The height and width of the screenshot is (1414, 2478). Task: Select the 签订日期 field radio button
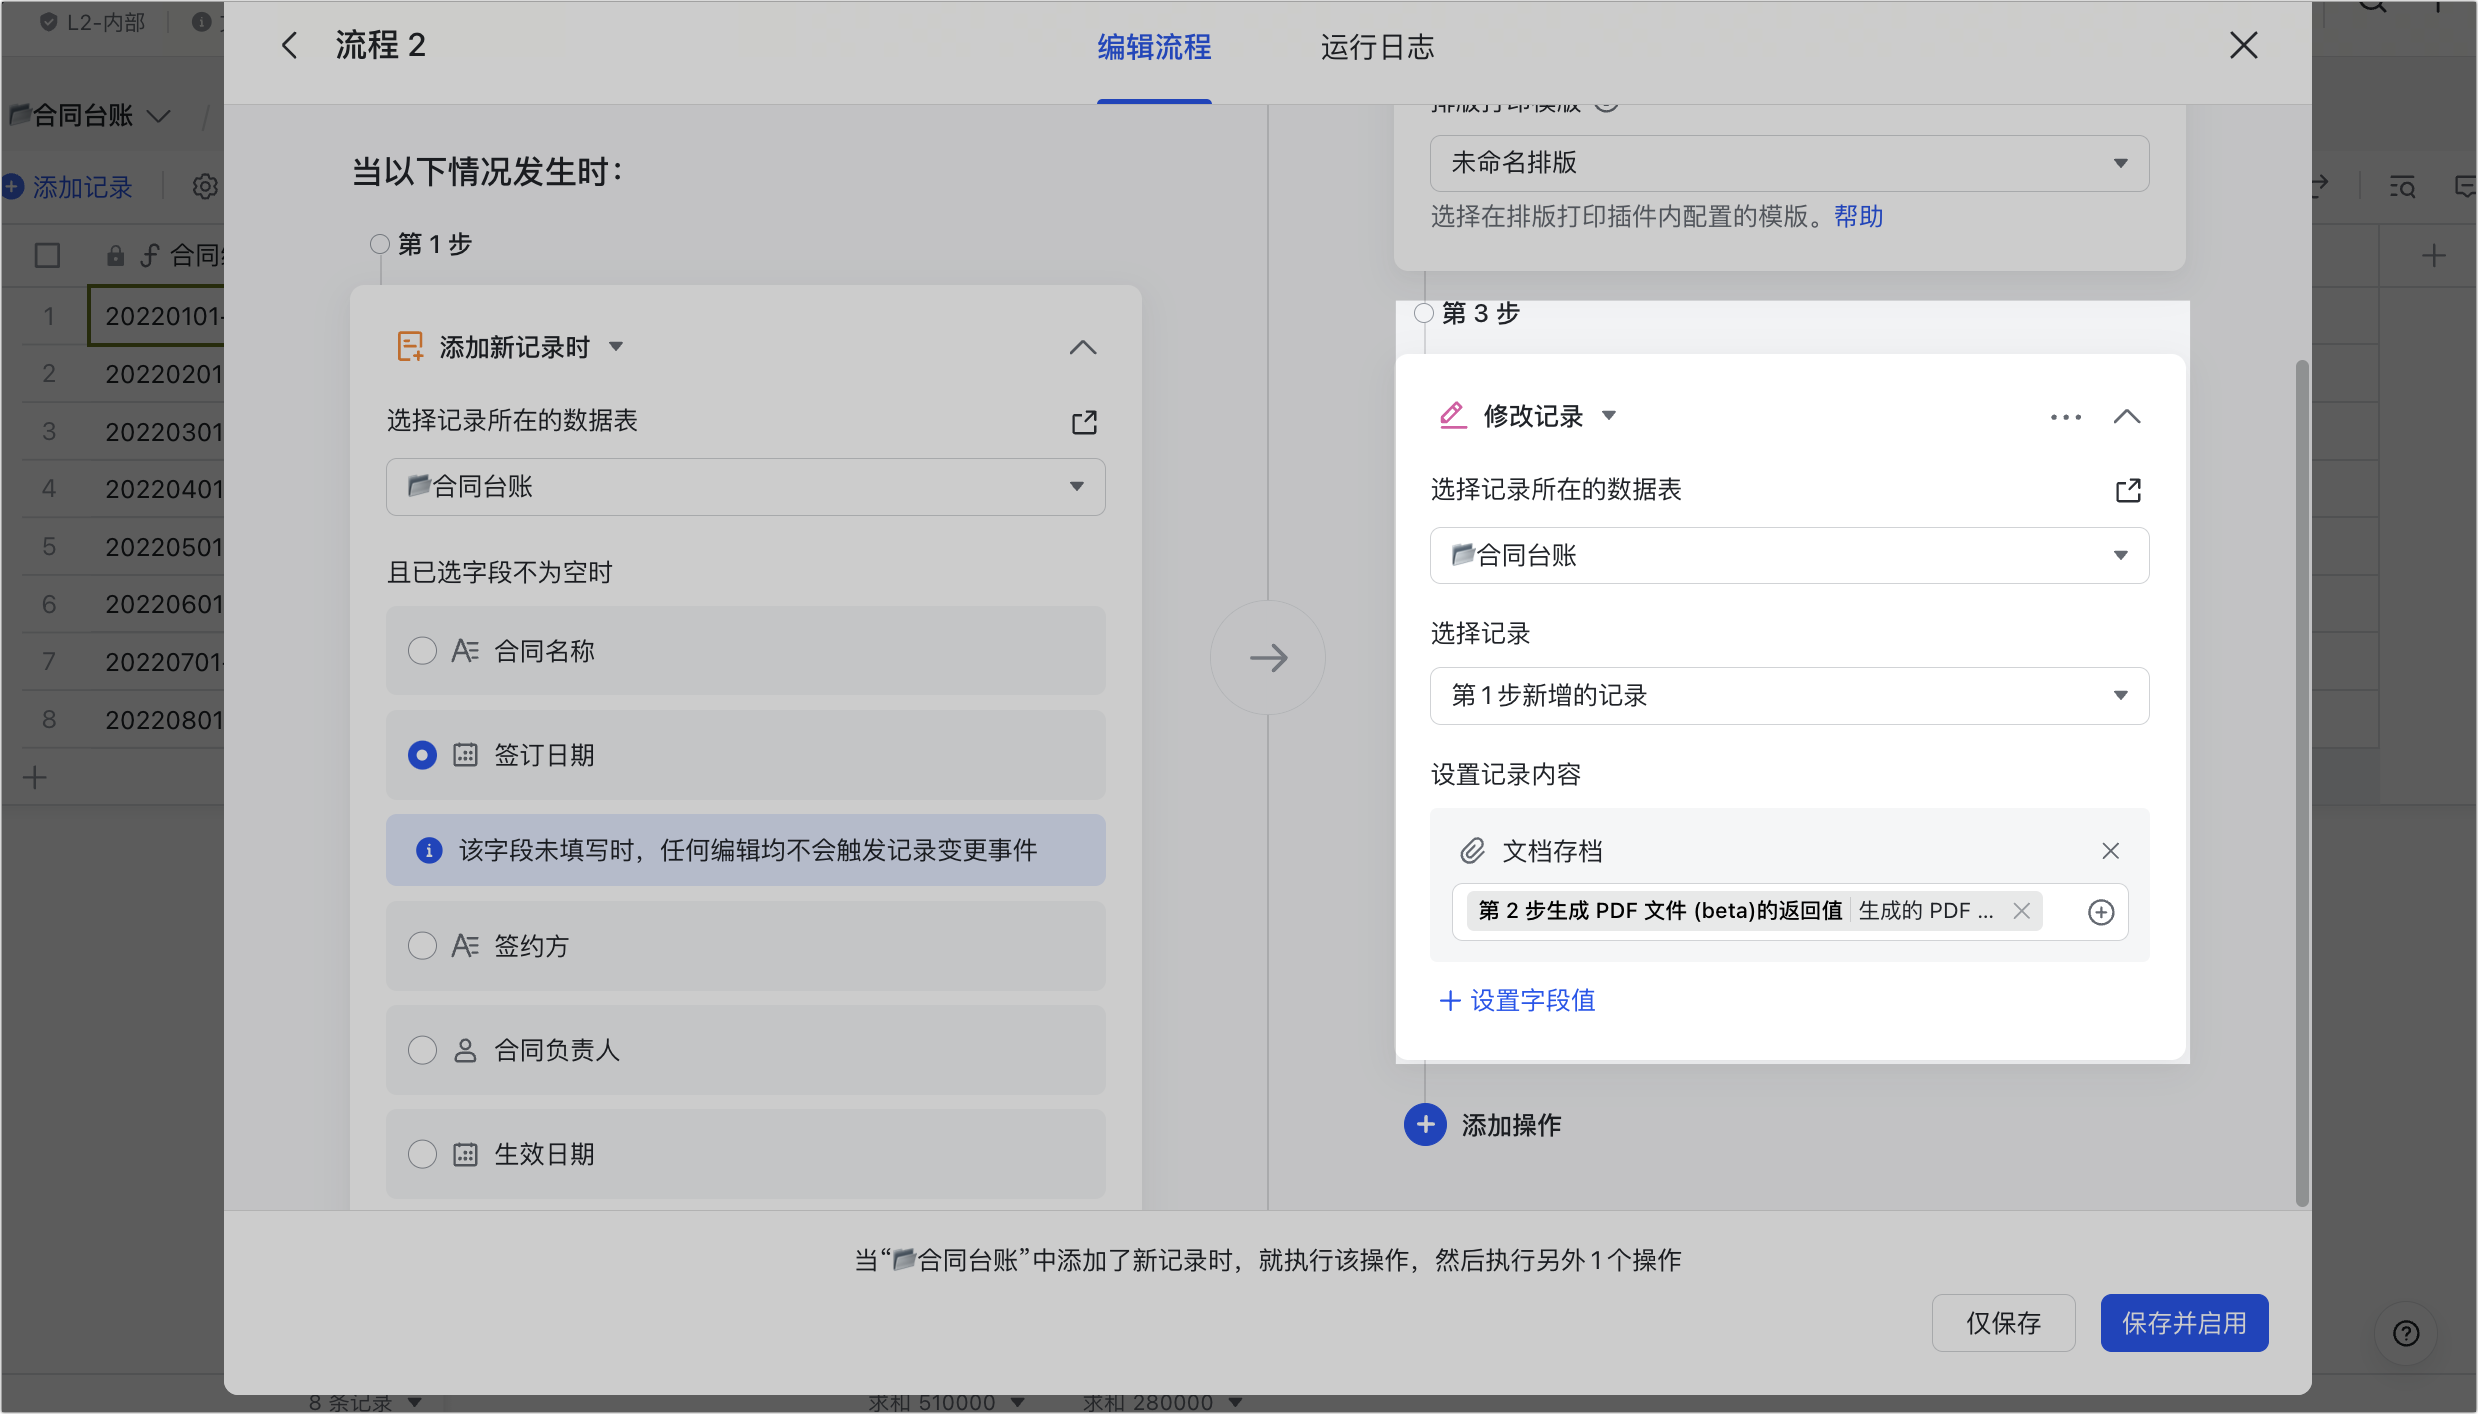click(422, 755)
